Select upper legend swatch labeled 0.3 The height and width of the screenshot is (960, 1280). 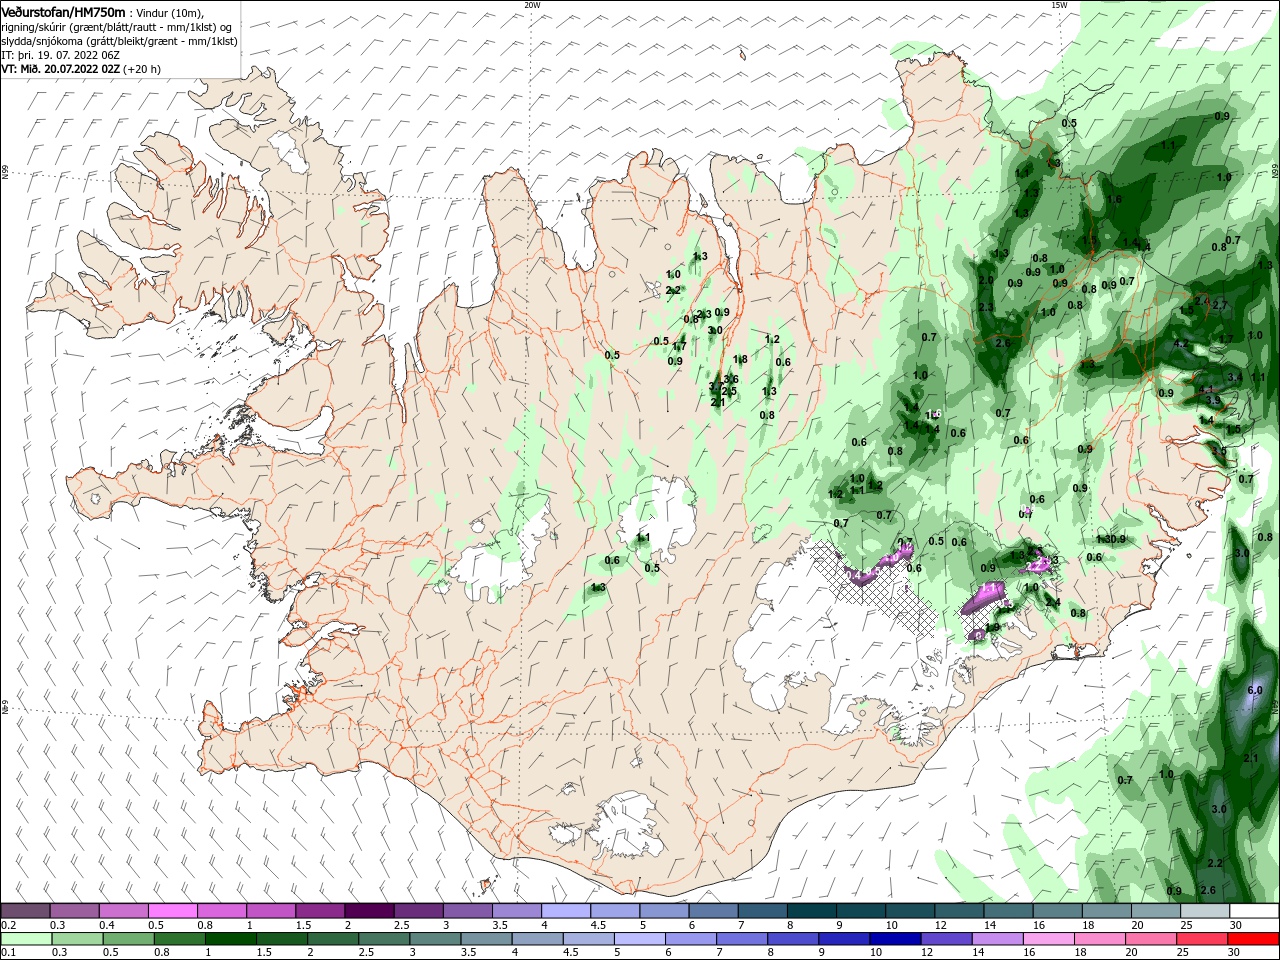pos(74,911)
